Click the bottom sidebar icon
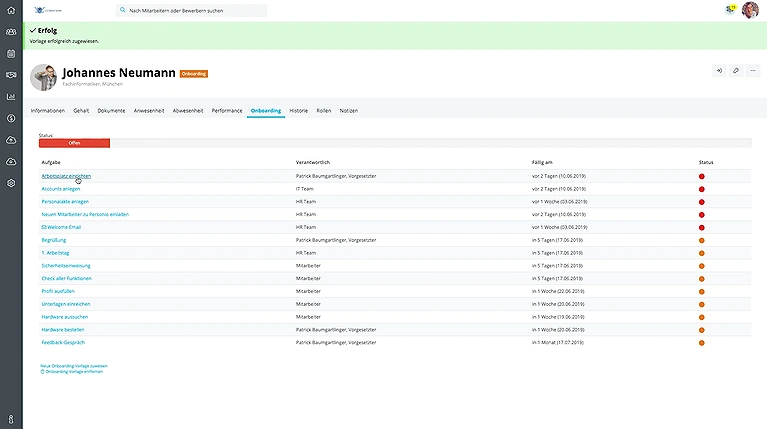This screenshot has height=429, width=767. 11,419
